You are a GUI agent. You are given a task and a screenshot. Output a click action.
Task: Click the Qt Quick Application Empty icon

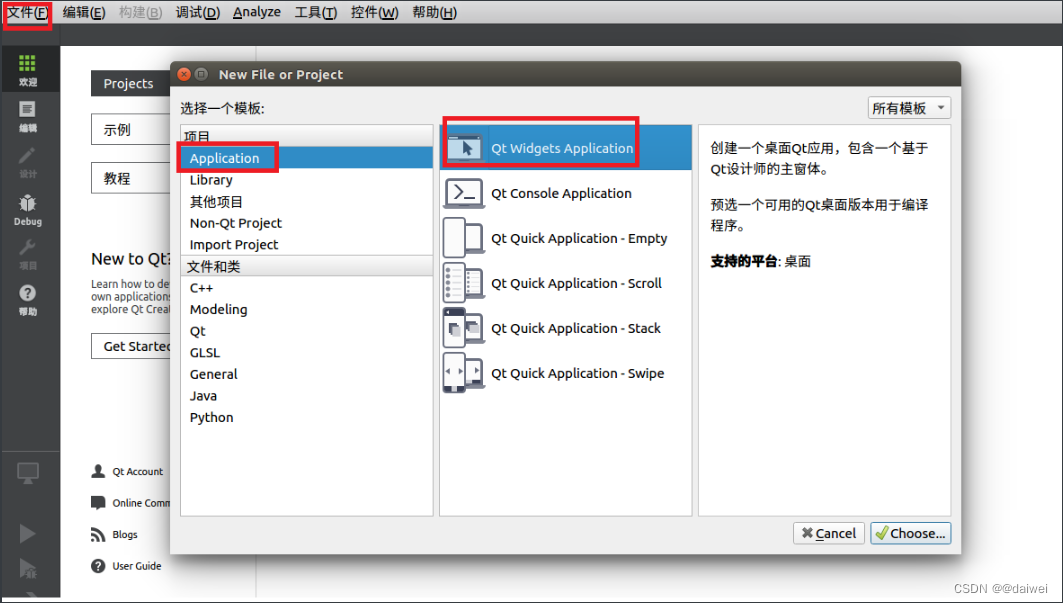(464, 238)
